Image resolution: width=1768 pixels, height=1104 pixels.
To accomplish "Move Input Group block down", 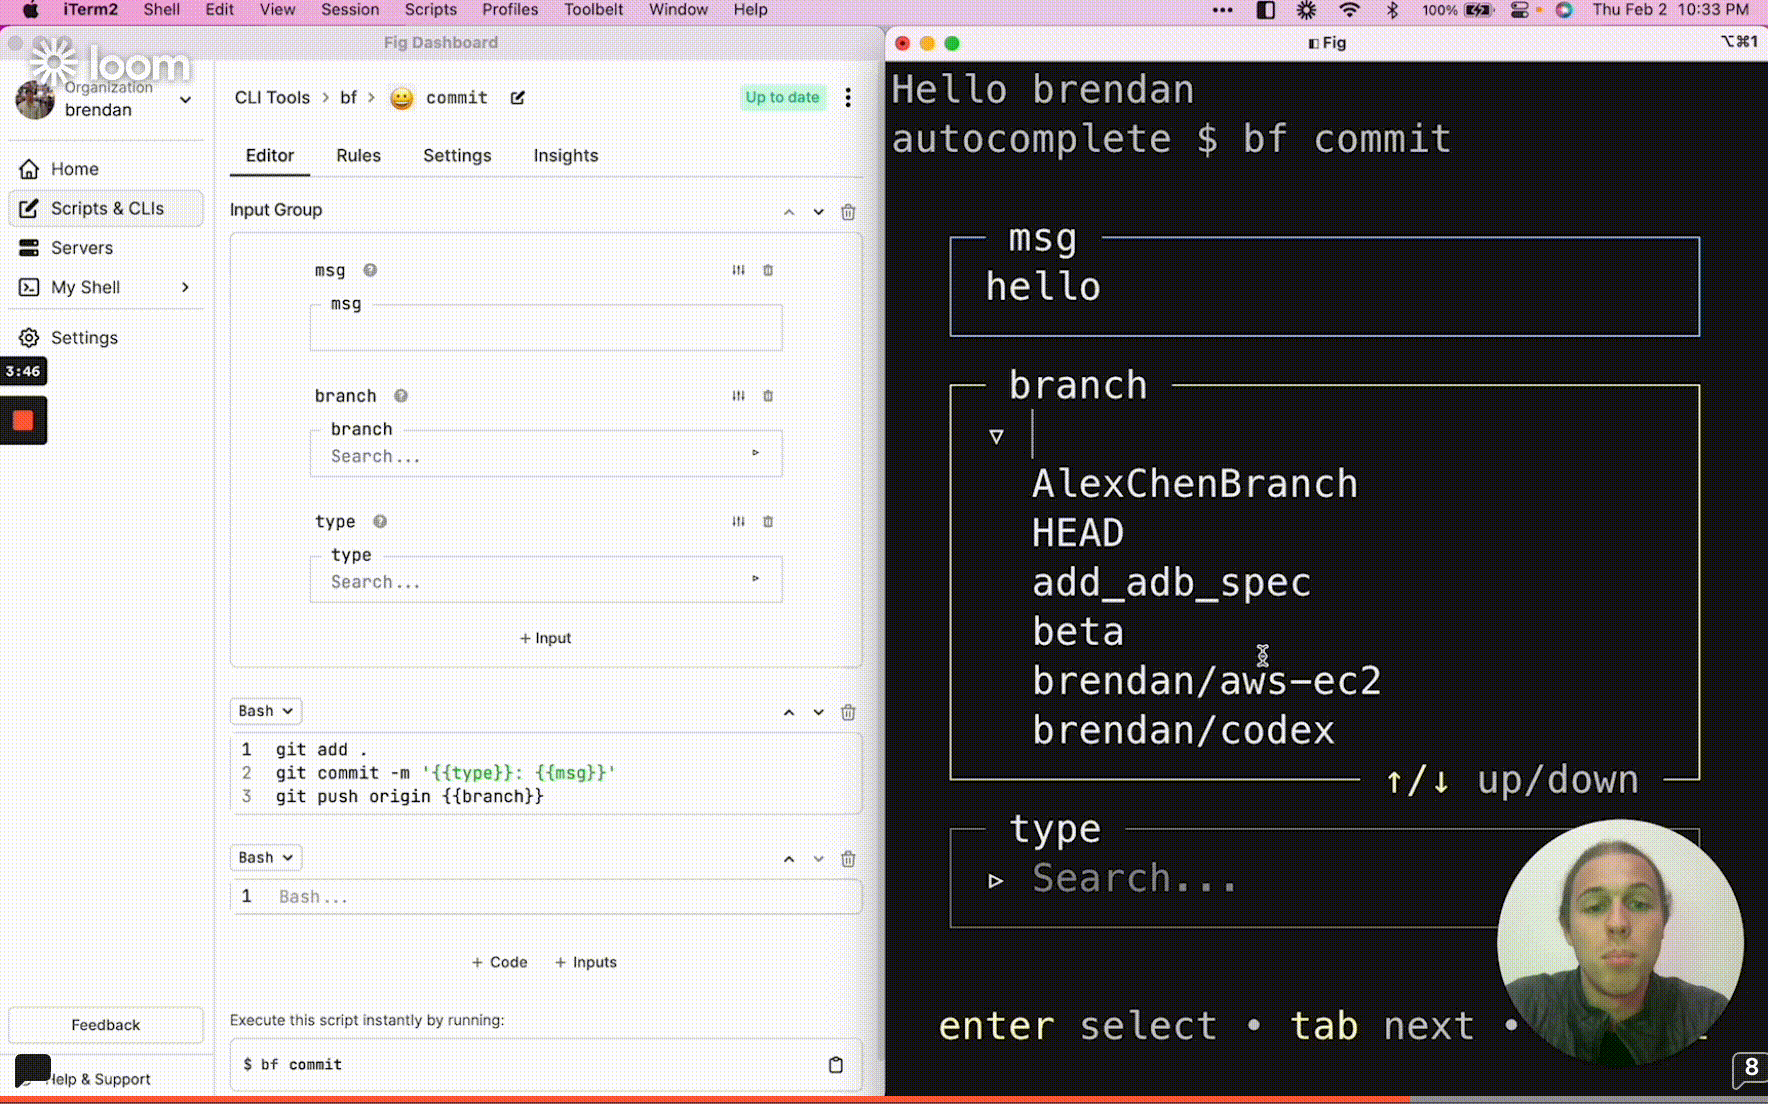I will pos(818,212).
